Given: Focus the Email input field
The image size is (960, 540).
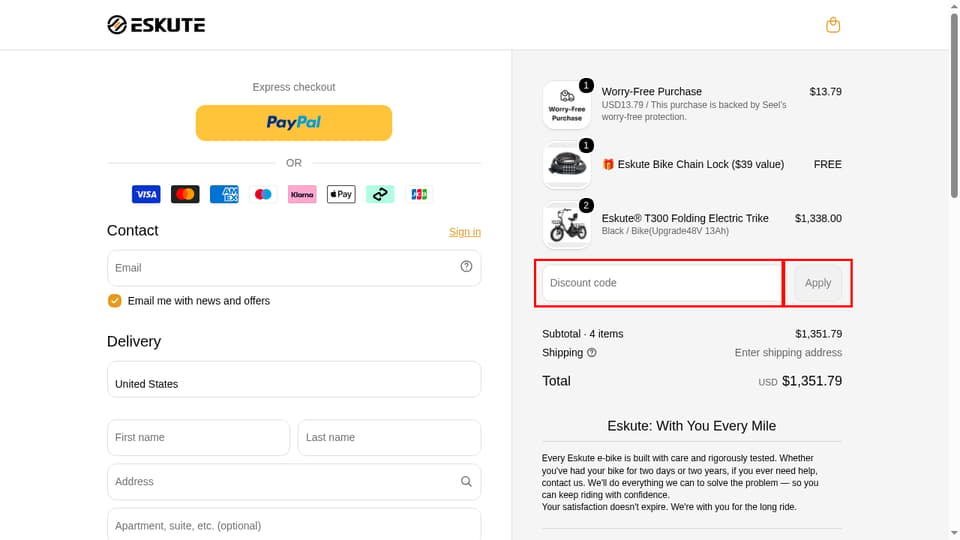Looking at the screenshot, I should (x=294, y=268).
